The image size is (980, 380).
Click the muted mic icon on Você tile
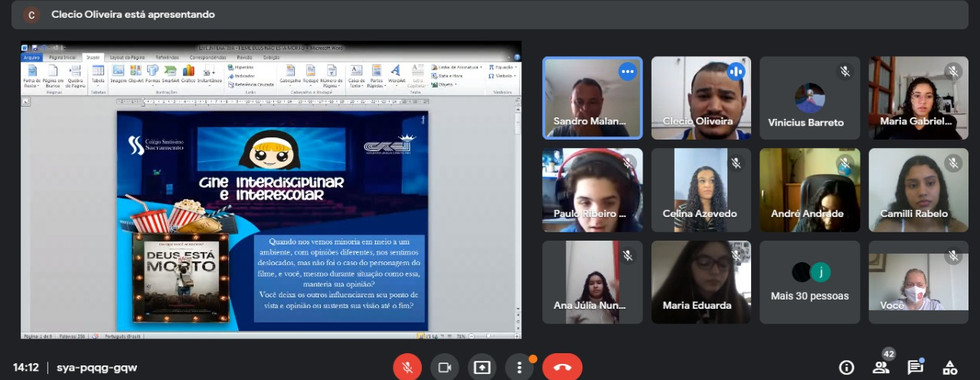953,255
